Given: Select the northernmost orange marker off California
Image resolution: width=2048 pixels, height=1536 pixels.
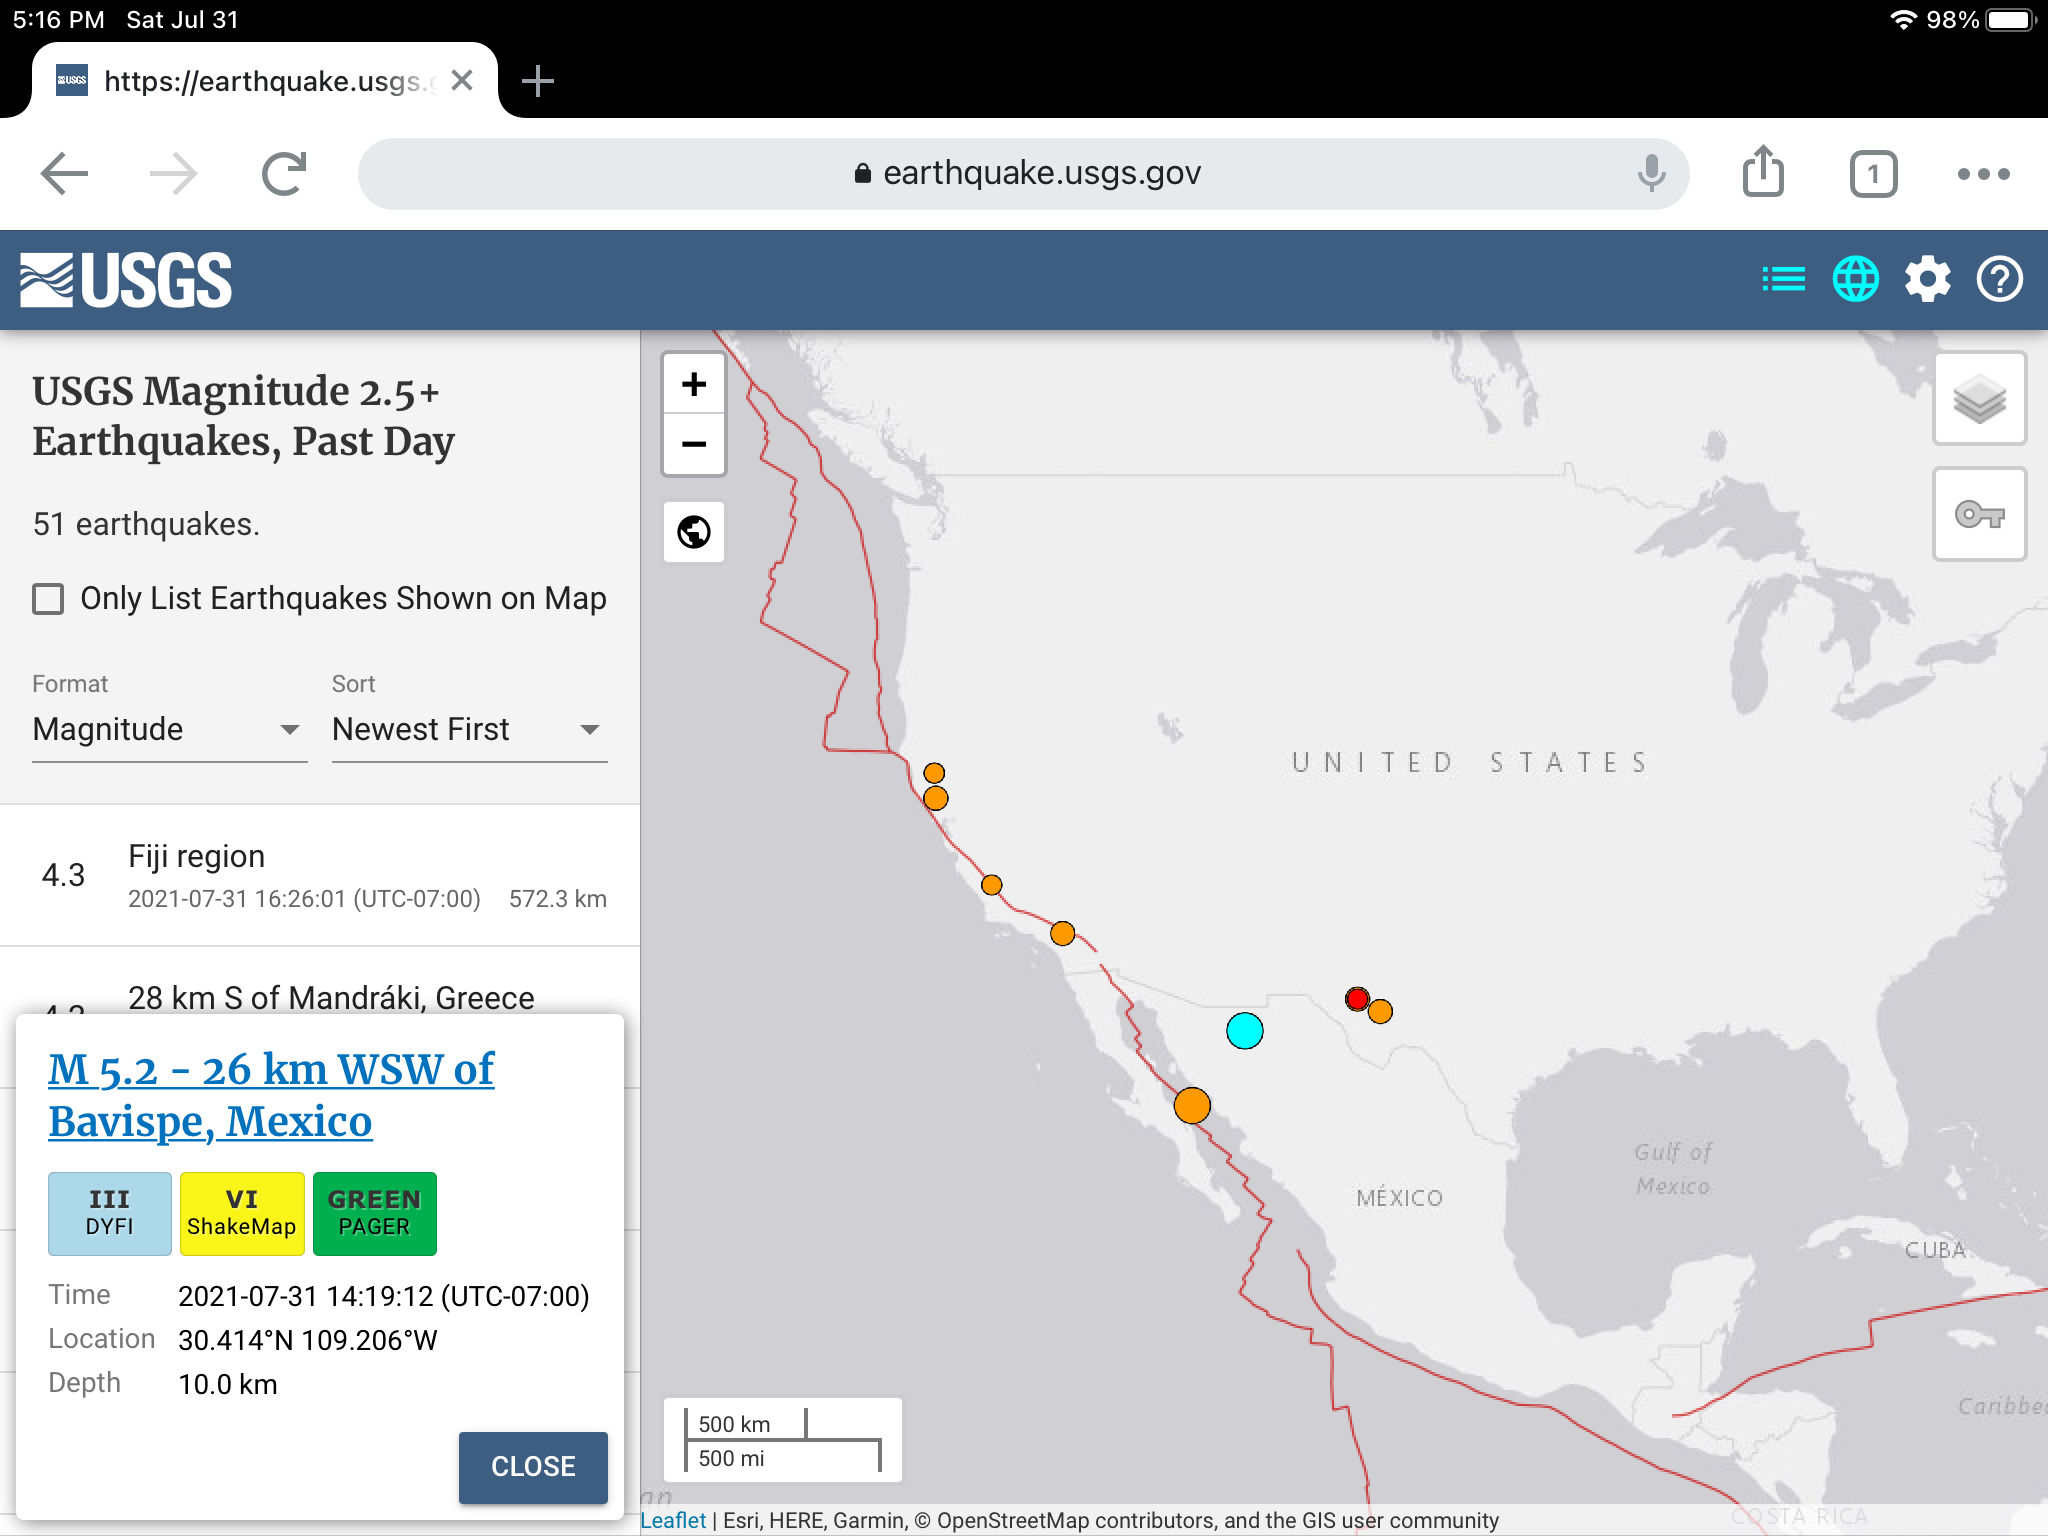Looking at the screenshot, I should point(934,773).
